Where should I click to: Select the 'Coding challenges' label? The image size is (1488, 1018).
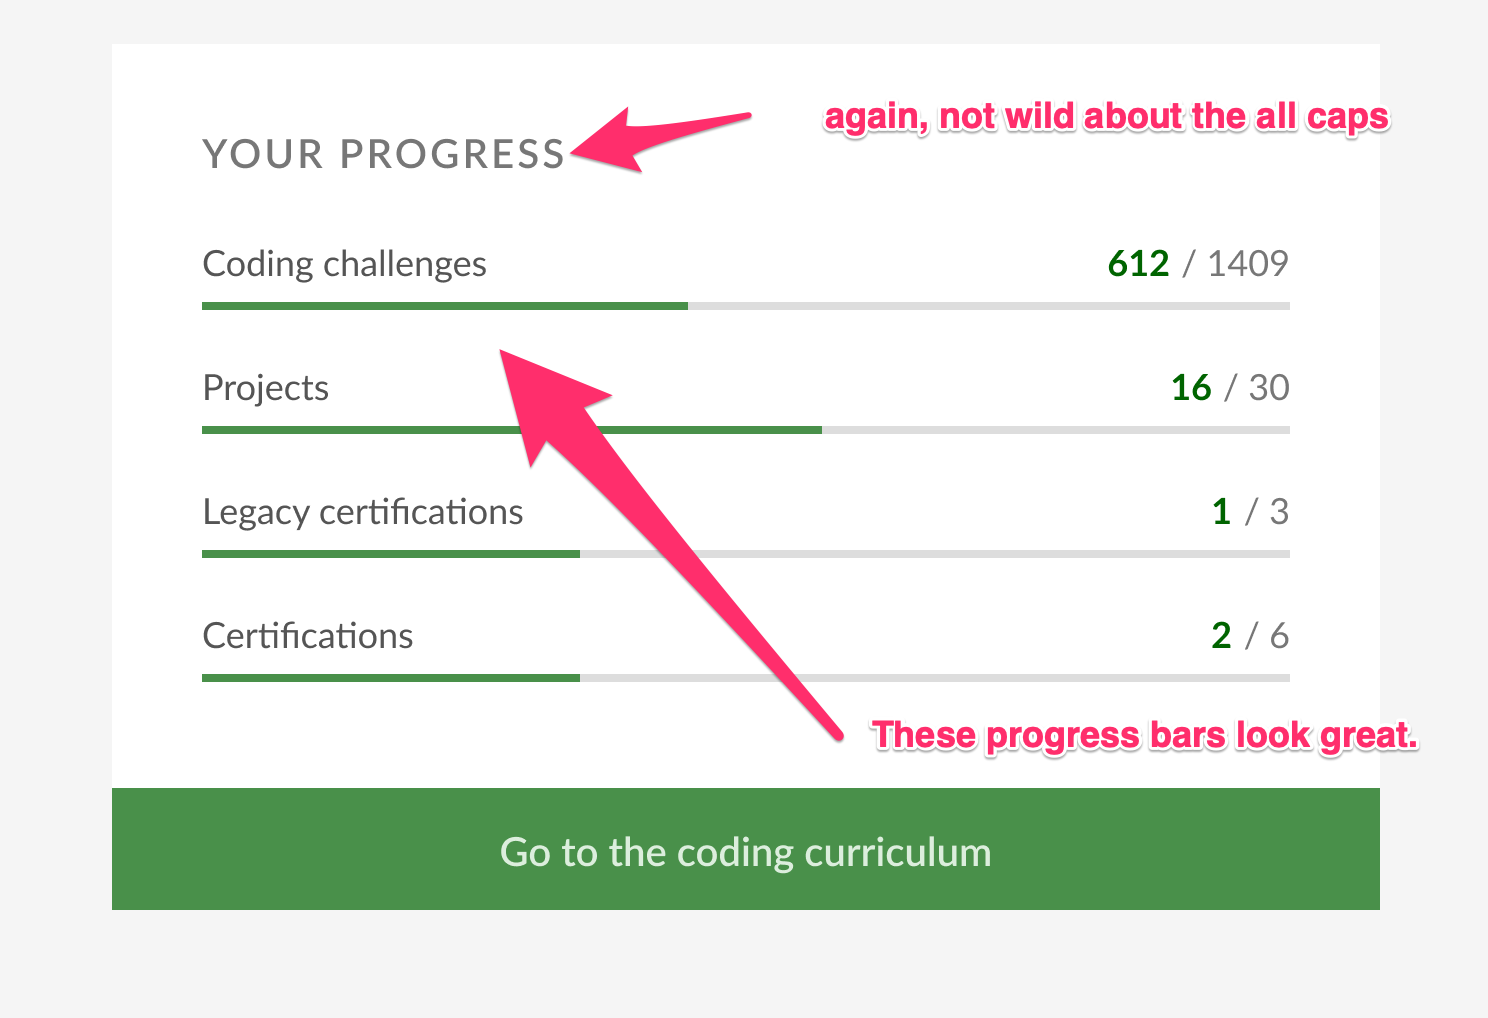[x=344, y=263]
